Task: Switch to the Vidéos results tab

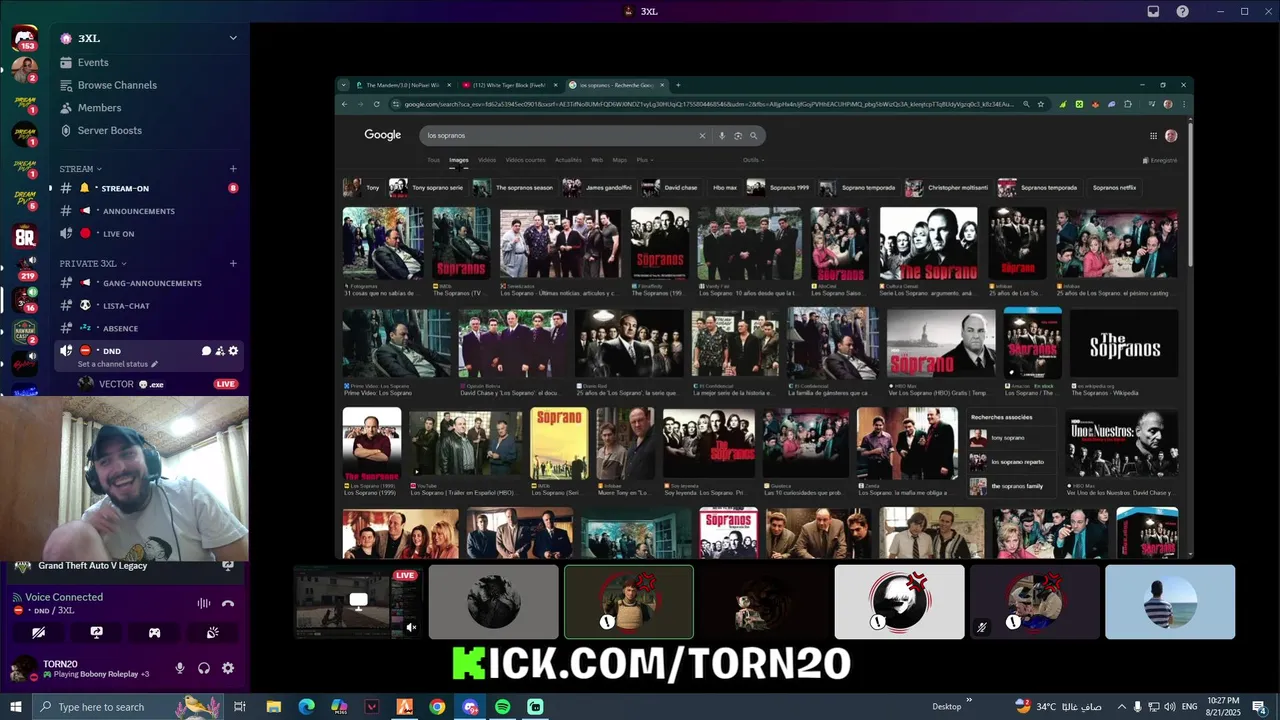Action: click(487, 160)
